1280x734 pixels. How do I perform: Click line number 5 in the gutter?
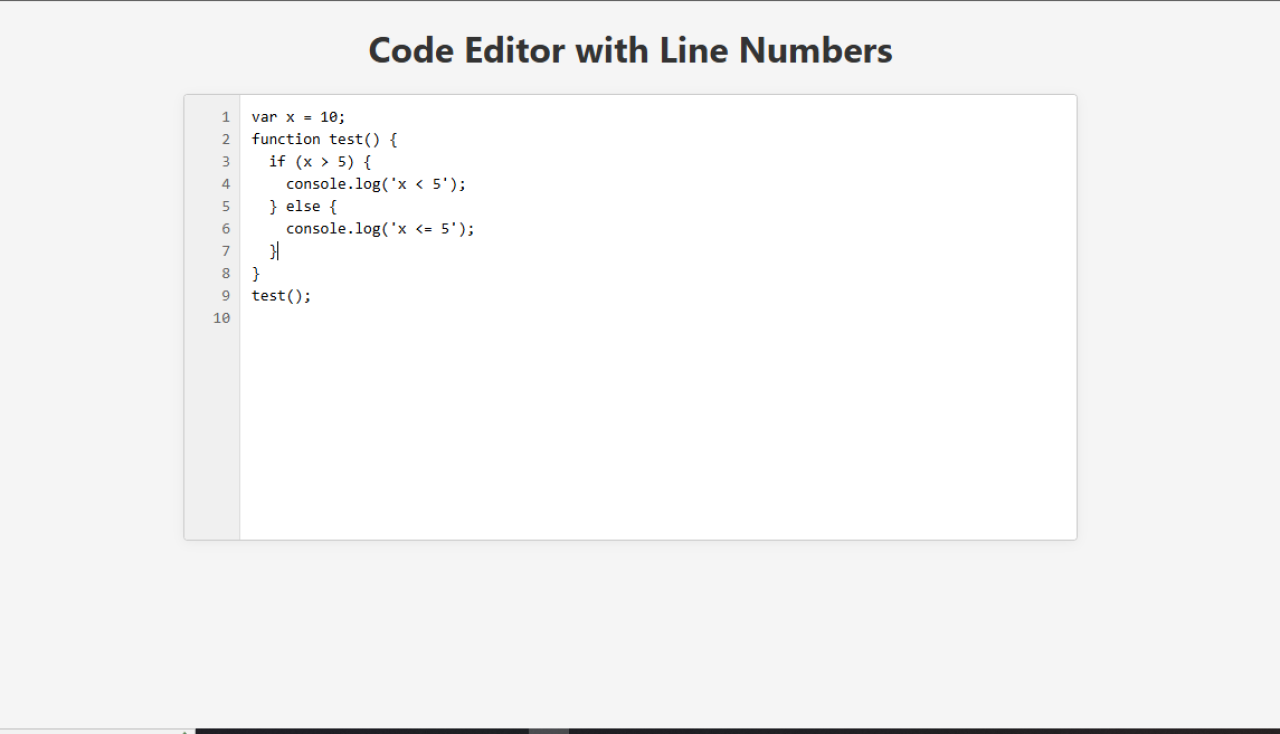point(226,206)
